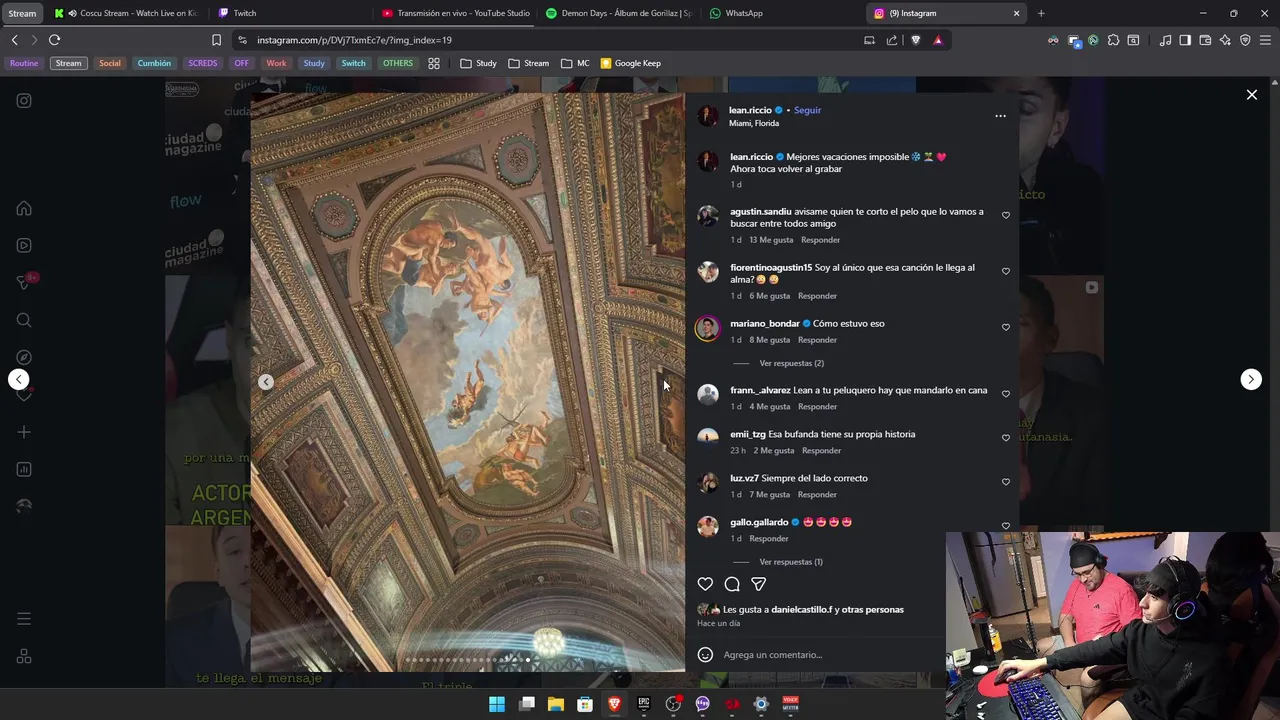The image size is (1280, 720).
Task: Switch to YouTube Studio transmission tab
Action: [x=456, y=13]
